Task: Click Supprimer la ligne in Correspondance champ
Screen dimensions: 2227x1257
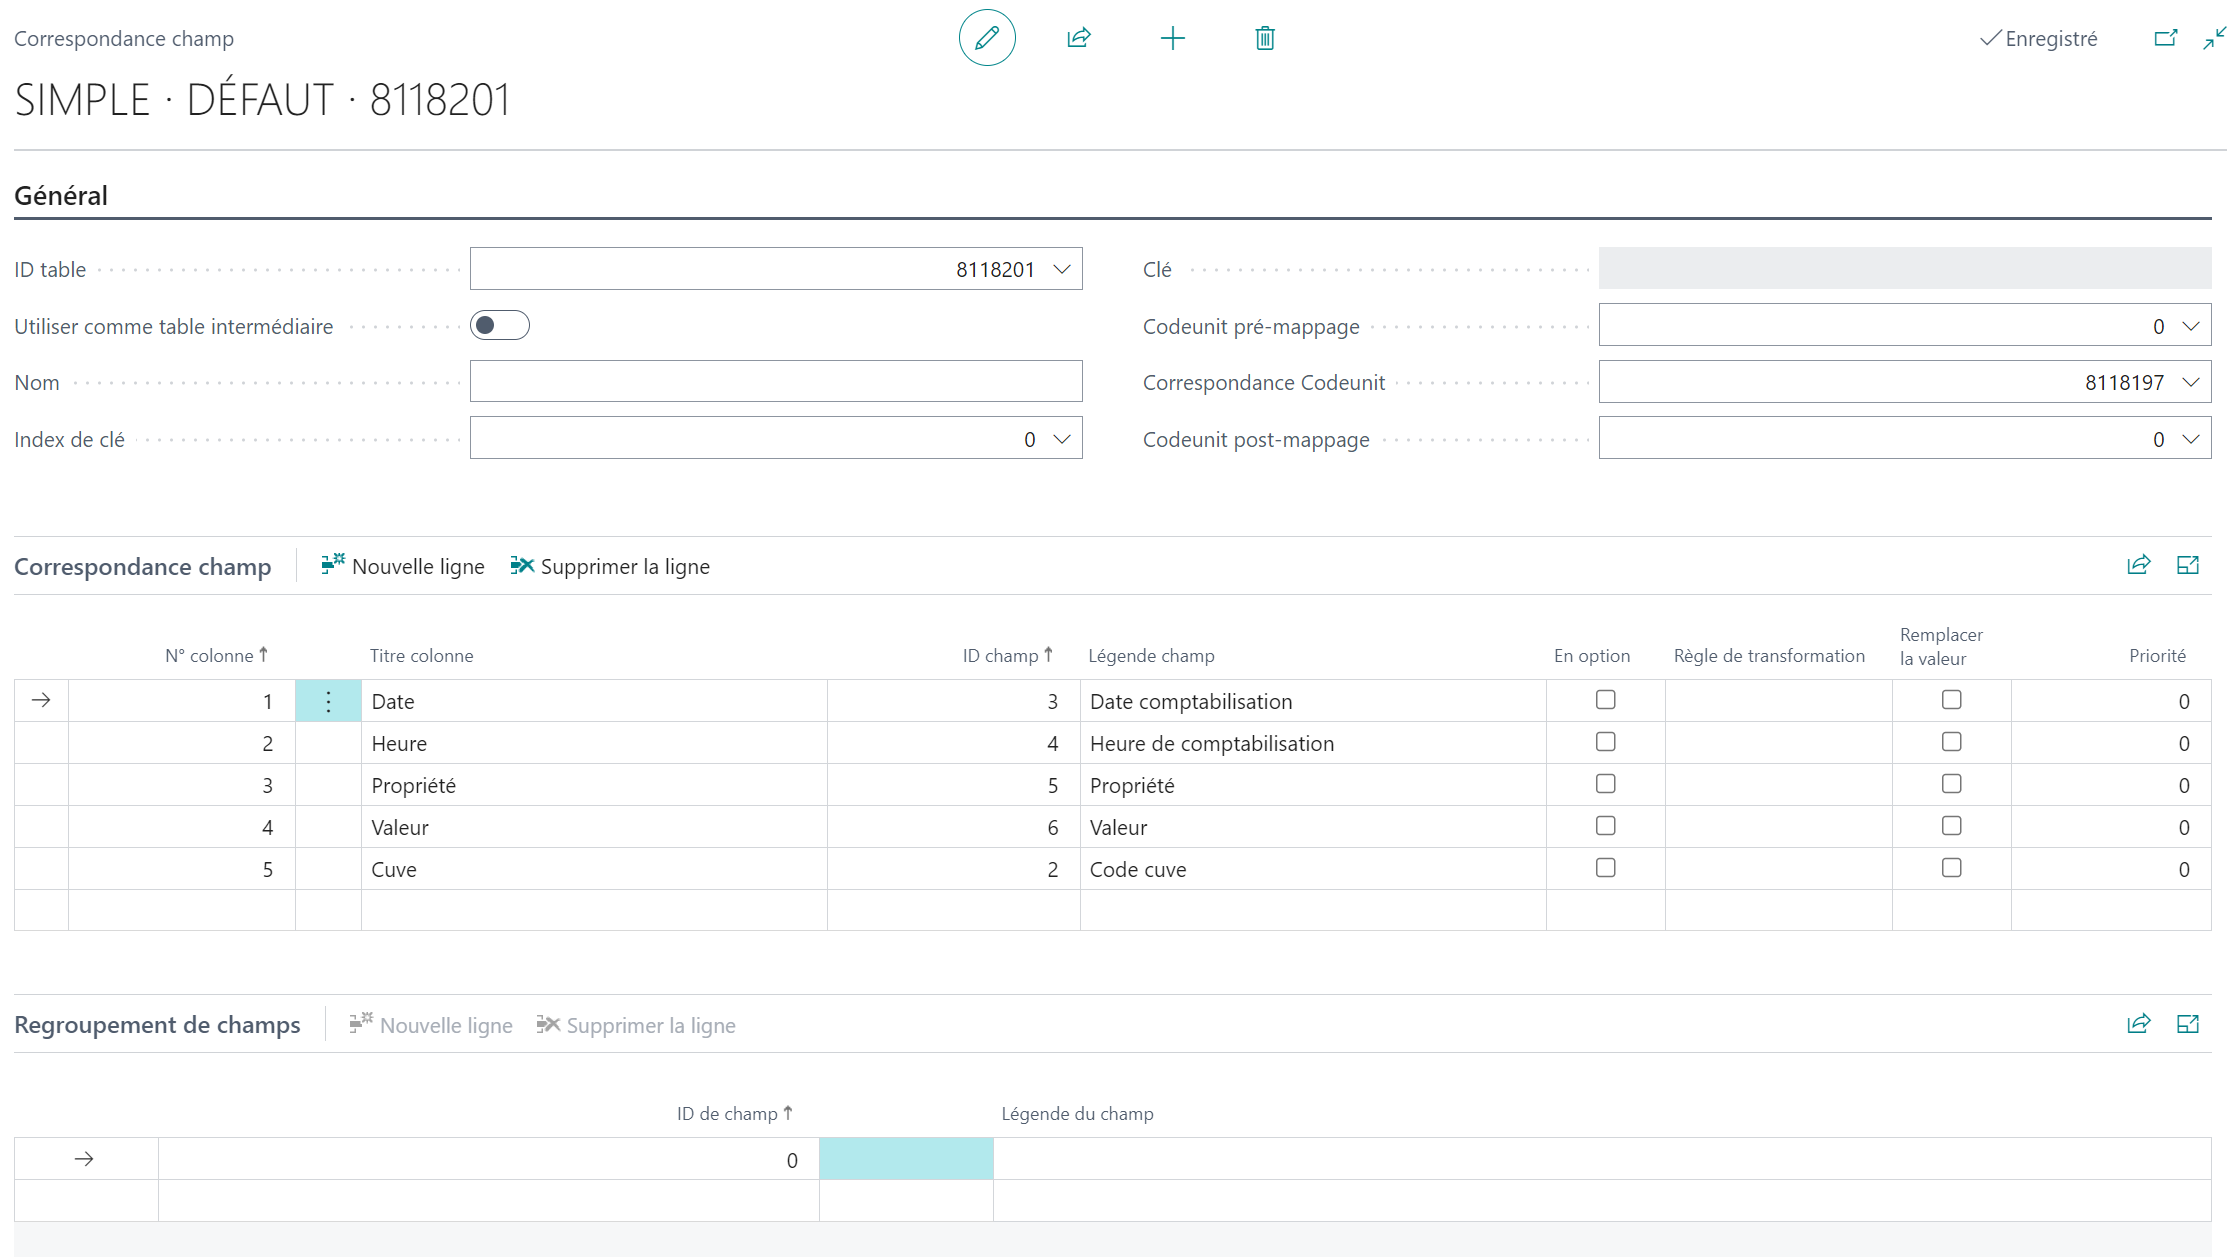Action: [610, 566]
